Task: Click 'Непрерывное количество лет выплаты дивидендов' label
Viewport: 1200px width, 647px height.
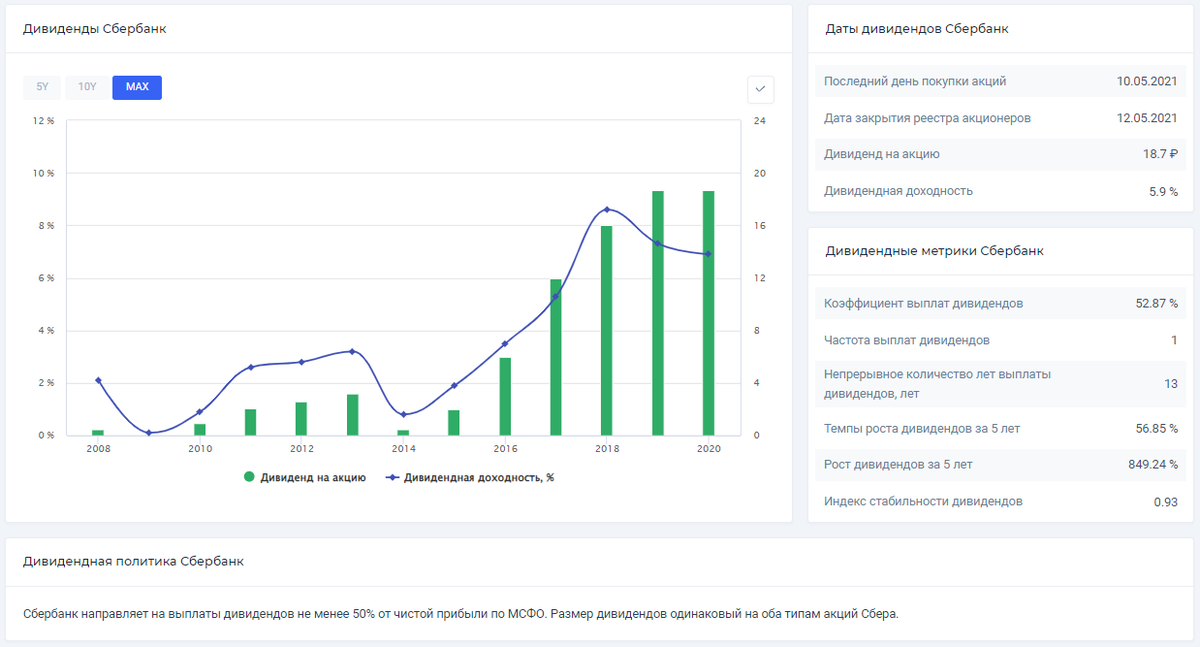Action: 937,384
